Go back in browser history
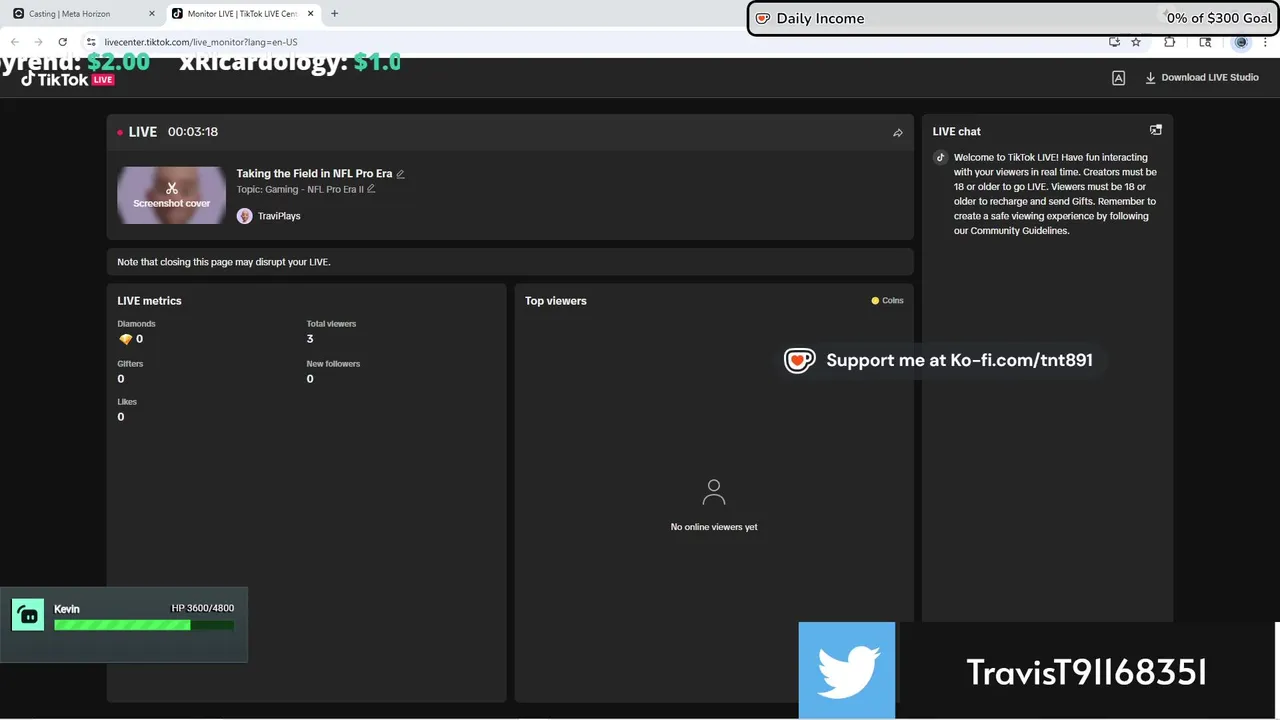Viewport: 1280px width, 720px height. tap(15, 42)
